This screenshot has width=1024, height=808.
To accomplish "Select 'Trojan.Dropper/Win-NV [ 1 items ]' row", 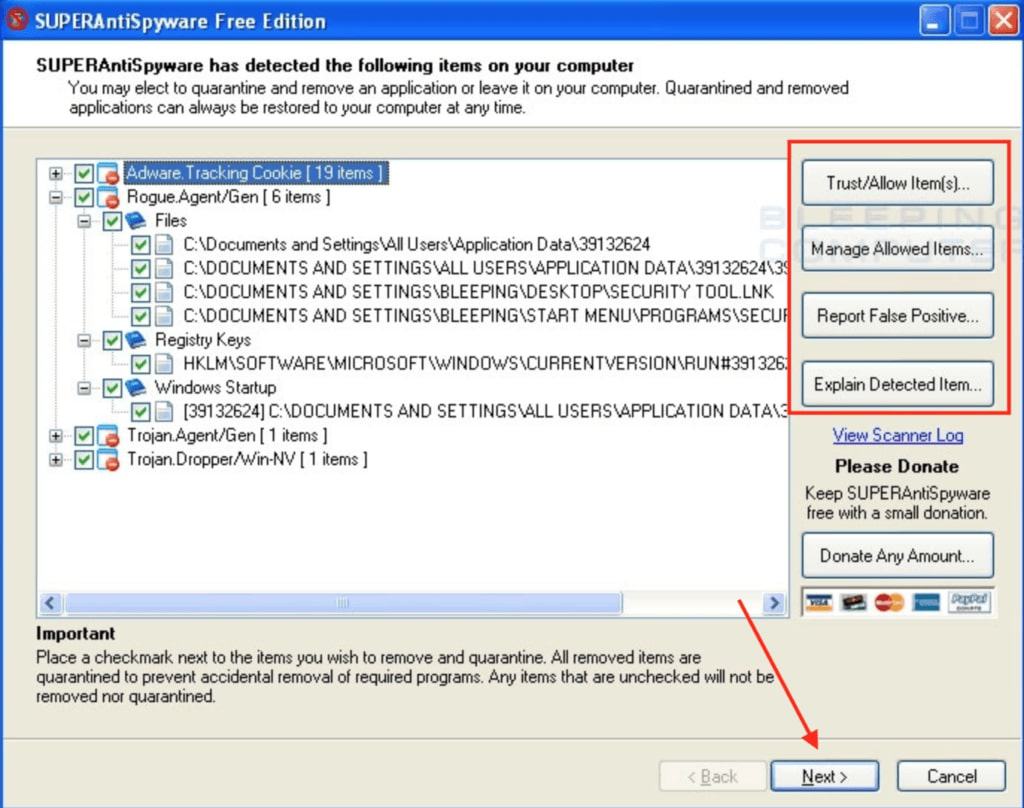I will [247, 460].
